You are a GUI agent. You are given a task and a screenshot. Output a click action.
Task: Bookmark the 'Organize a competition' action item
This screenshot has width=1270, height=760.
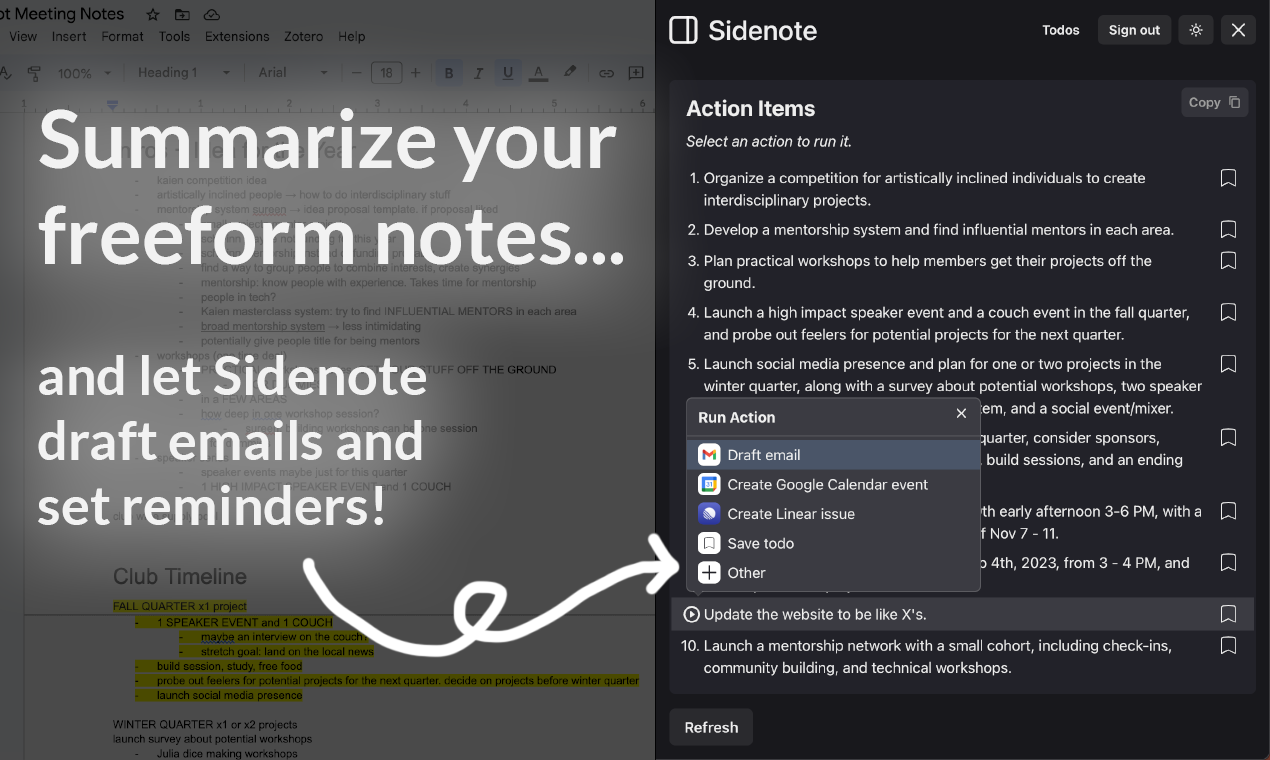1228,178
